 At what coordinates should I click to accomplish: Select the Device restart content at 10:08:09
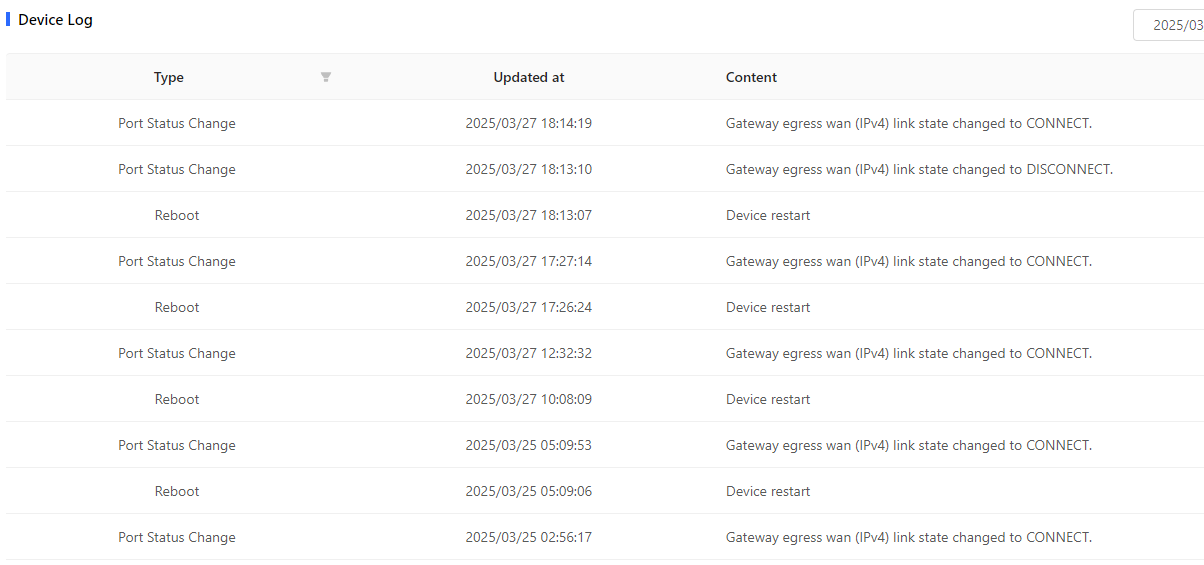pos(768,399)
